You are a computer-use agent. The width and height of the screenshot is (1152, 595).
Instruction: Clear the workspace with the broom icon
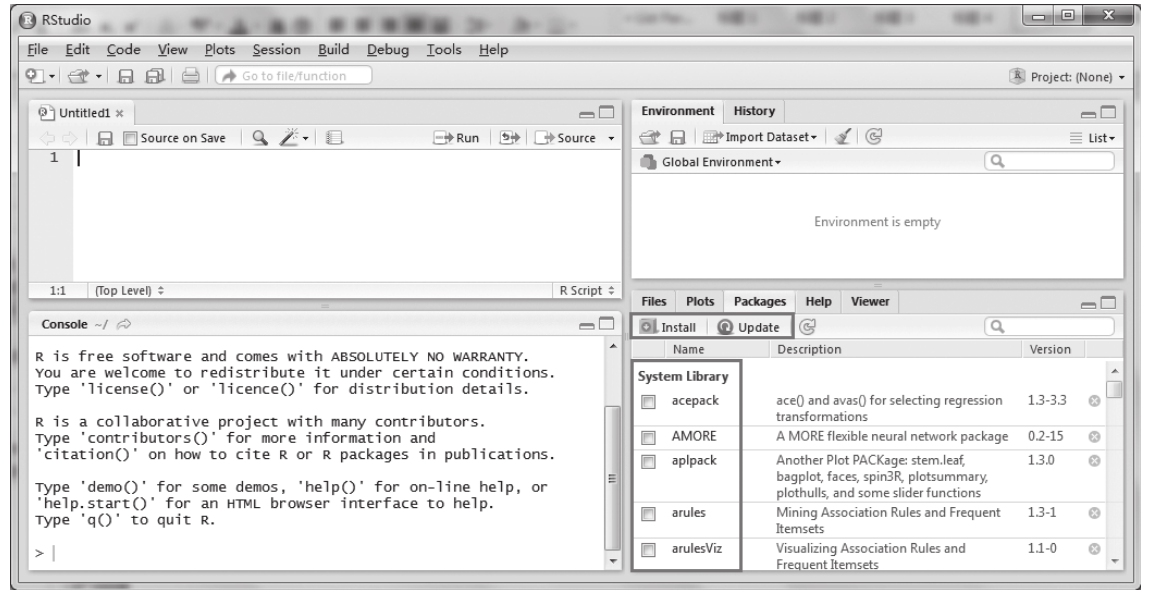(843, 137)
